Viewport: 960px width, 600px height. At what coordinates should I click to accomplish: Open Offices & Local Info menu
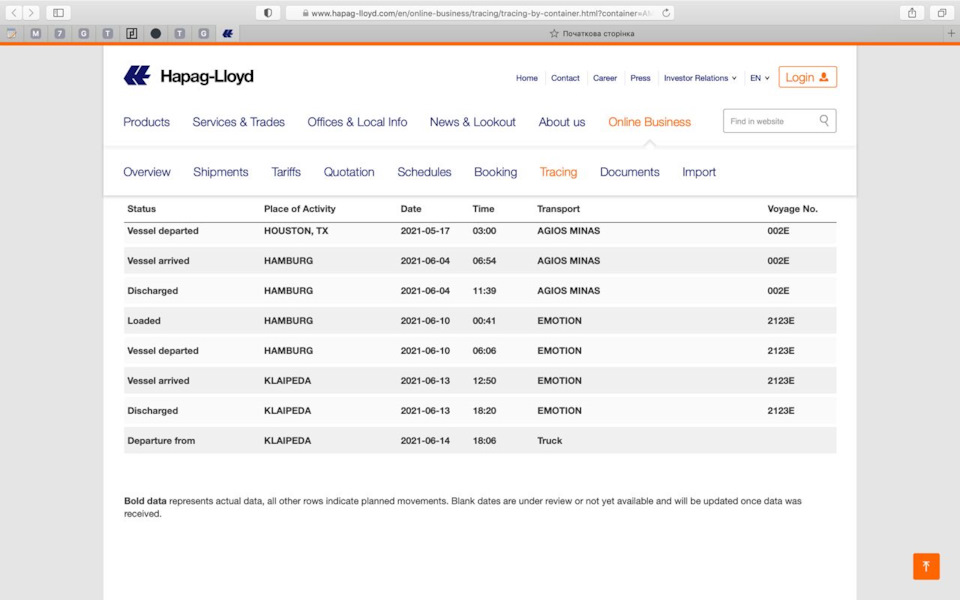pyautogui.click(x=357, y=122)
